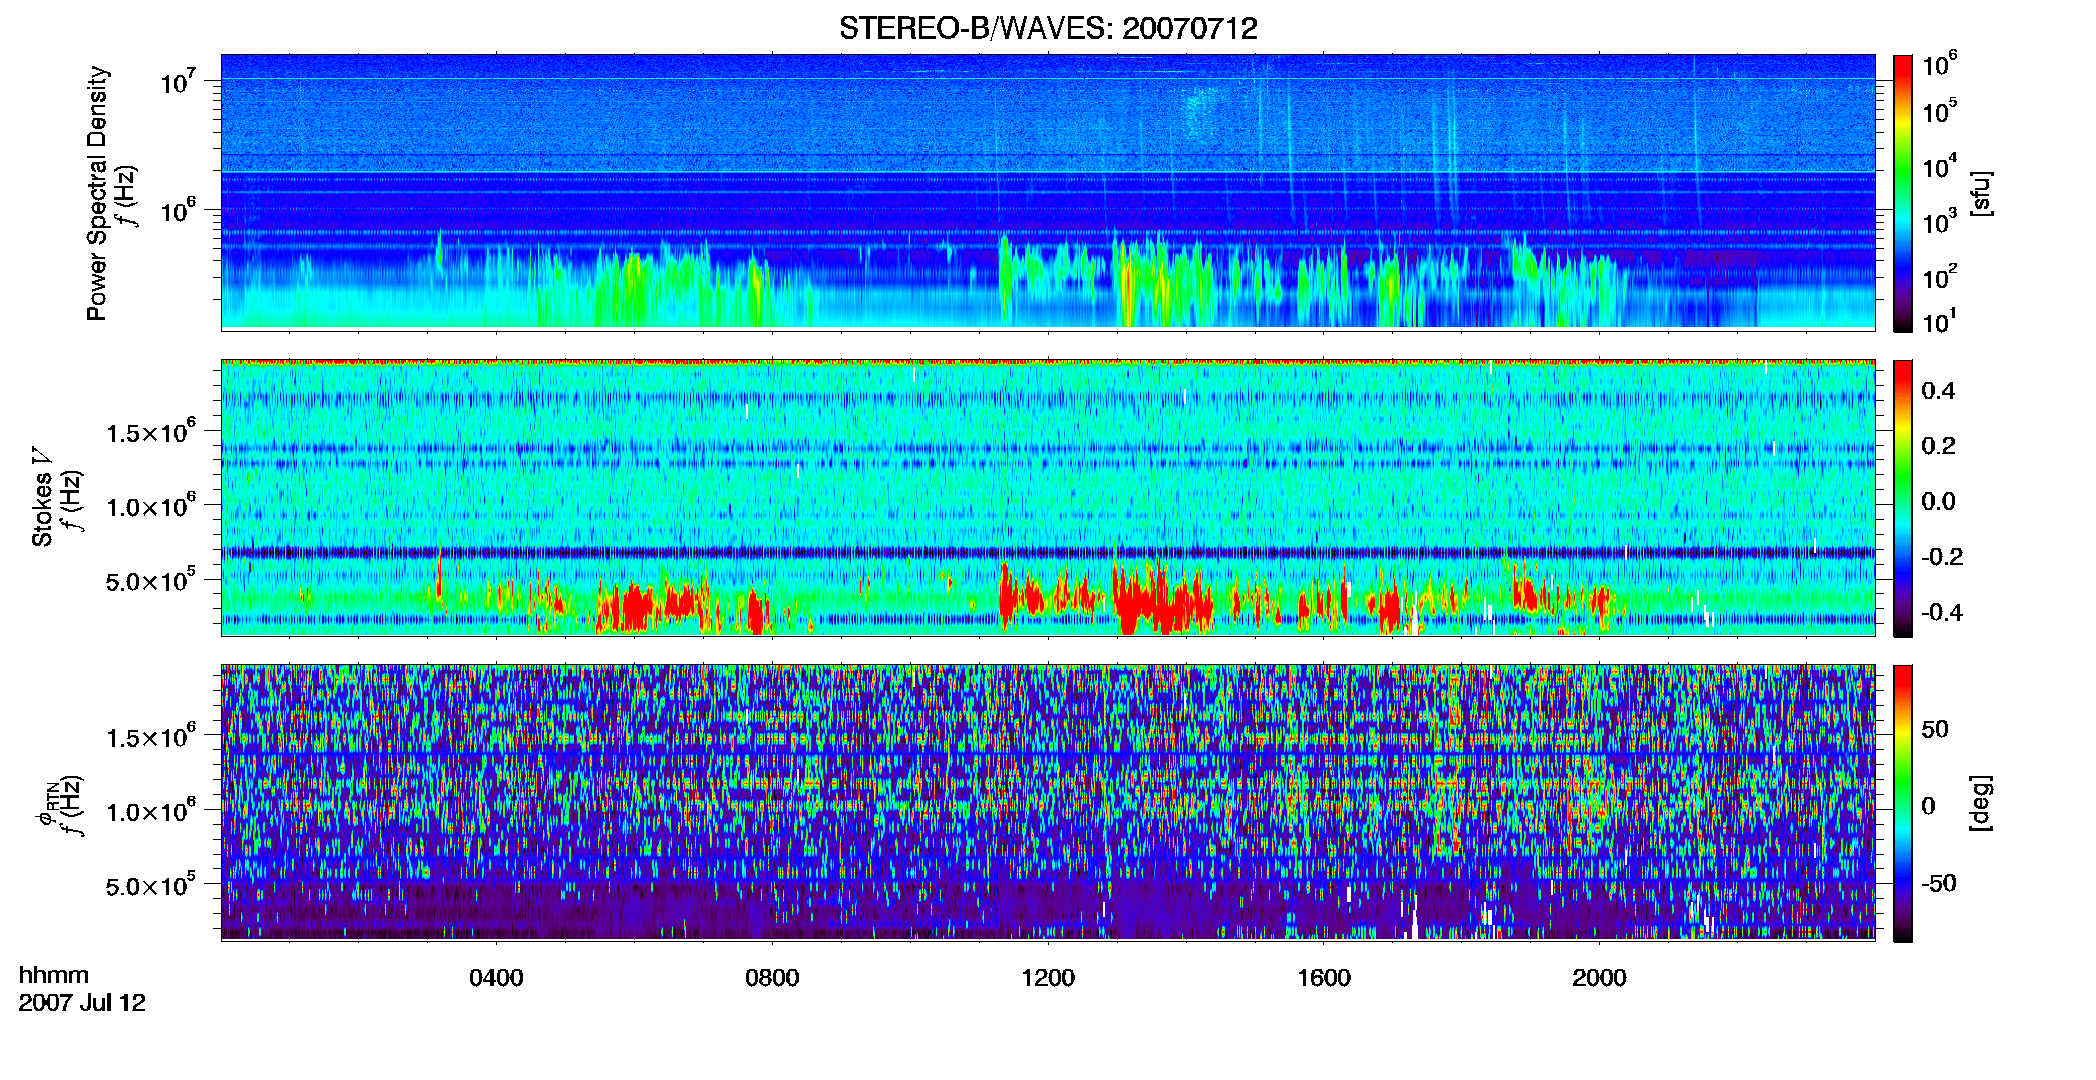
Task: Select the "[deg]" color bar unit label
Action: 1980,803
